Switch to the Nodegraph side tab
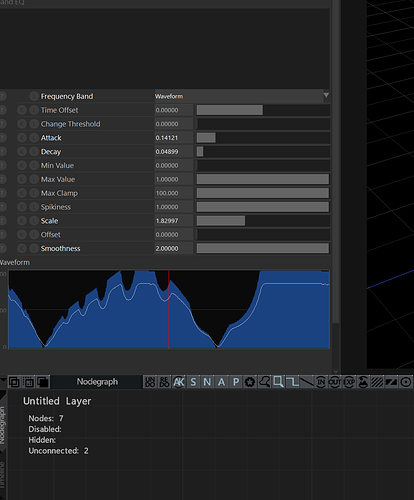This screenshot has height=500, width=414. pos(3,425)
